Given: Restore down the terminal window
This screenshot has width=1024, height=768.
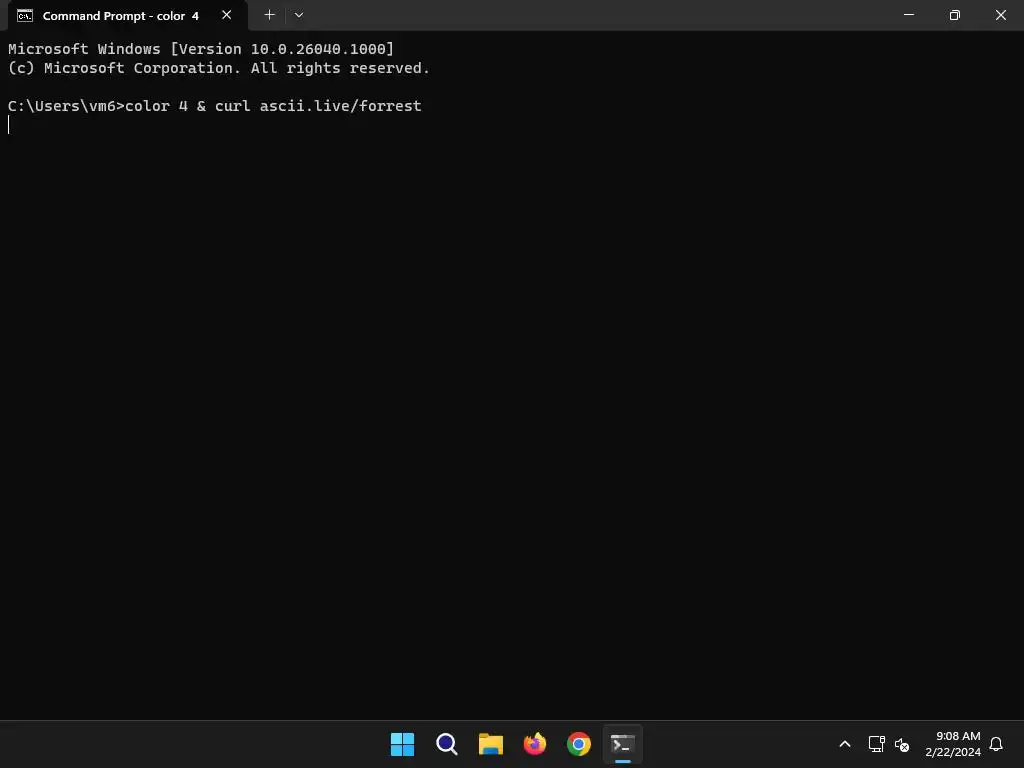Looking at the screenshot, I should (954, 14).
